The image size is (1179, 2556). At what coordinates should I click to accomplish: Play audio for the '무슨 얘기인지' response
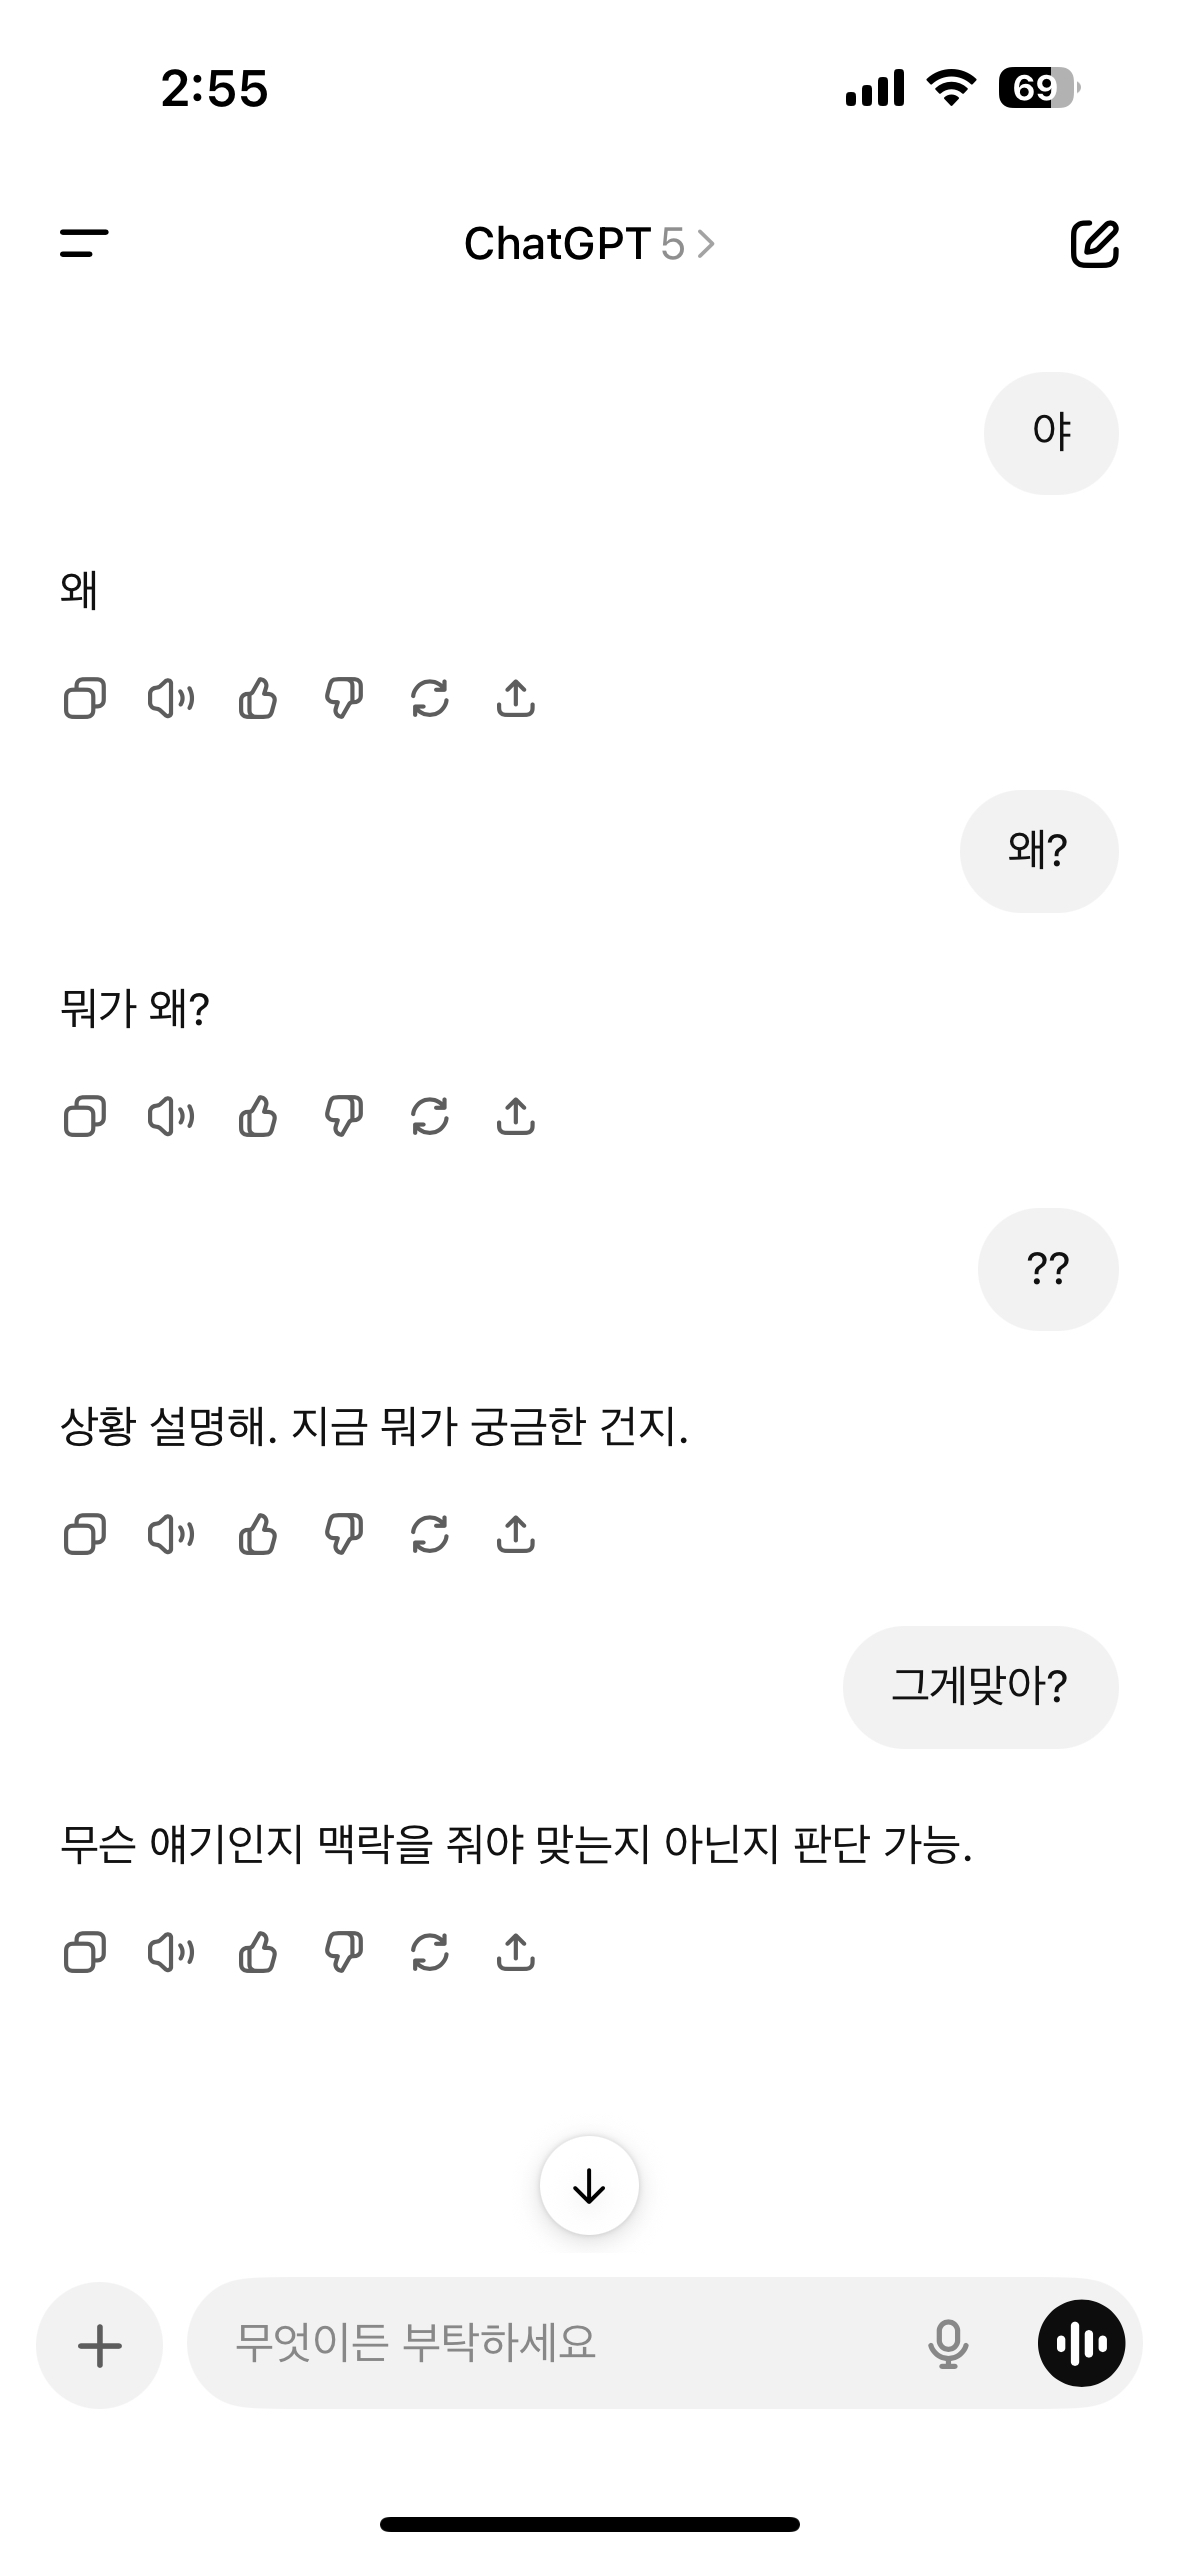tap(171, 1952)
